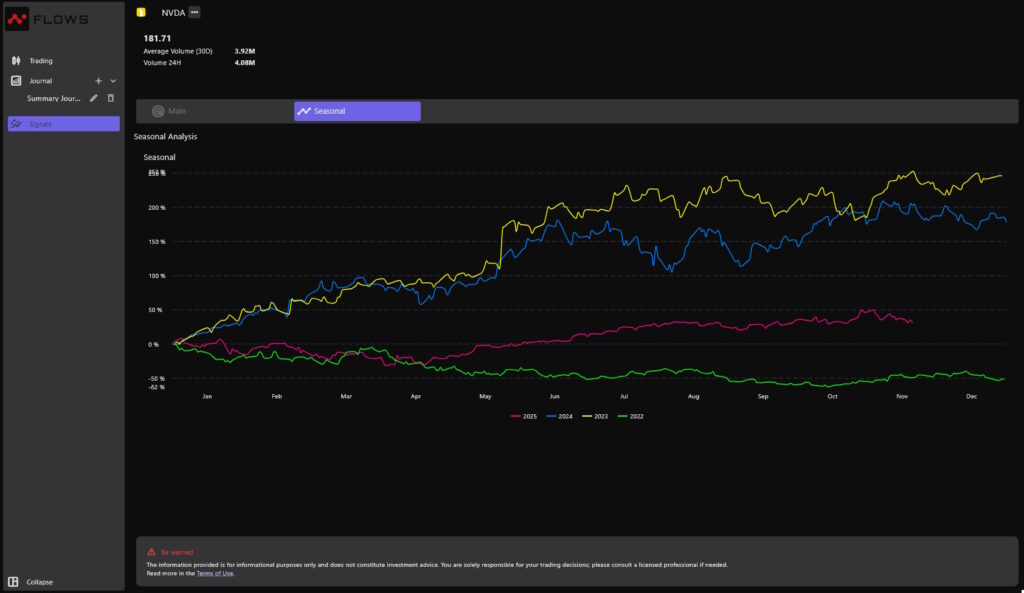Screen dimensions: 1024x593
Task: Select the Seasonal tab
Action: (x=357, y=111)
